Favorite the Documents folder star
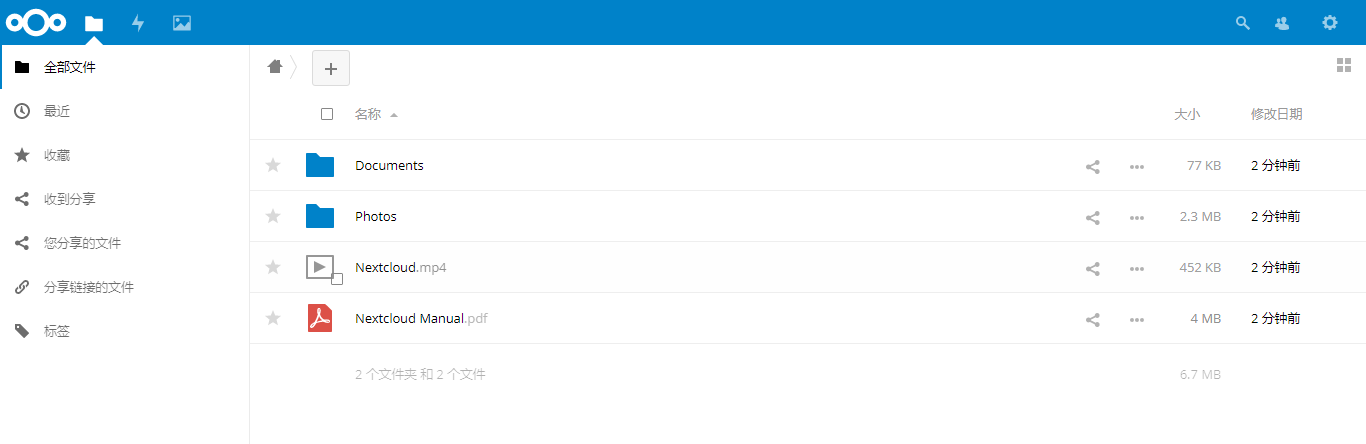Image resolution: width=1366 pixels, height=444 pixels. (273, 165)
